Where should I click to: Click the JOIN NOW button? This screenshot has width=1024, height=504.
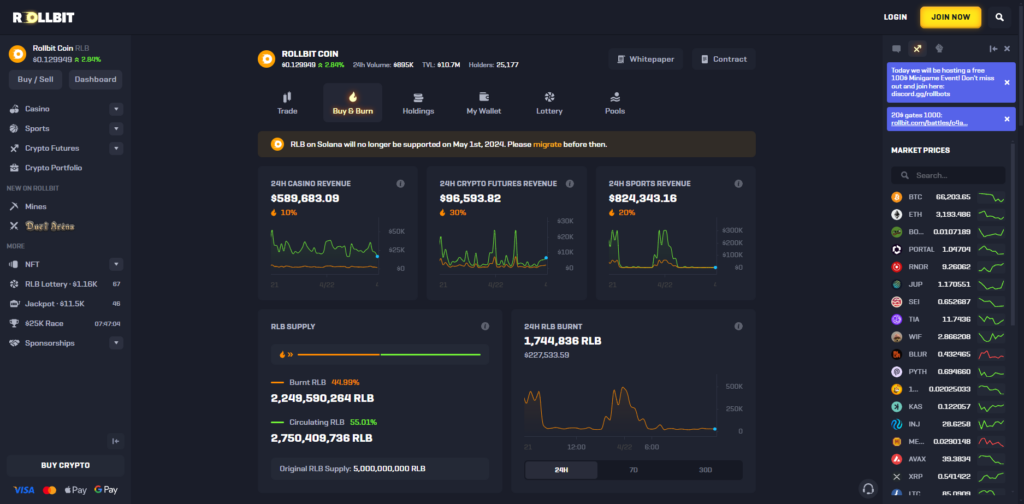click(x=950, y=18)
